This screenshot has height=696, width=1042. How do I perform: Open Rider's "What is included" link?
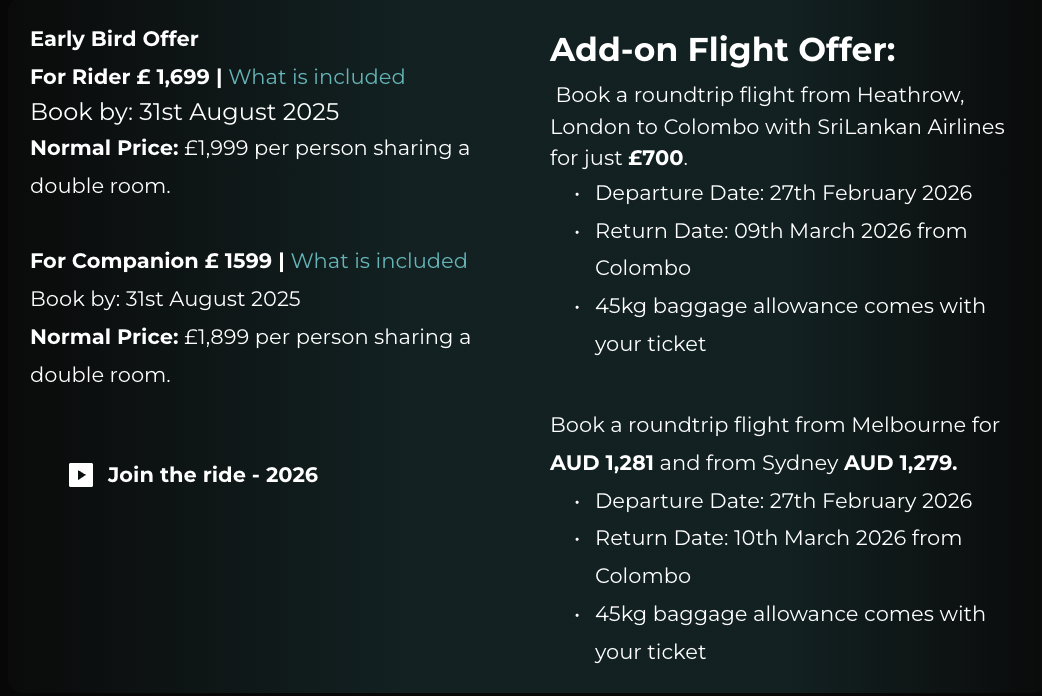point(317,77)
